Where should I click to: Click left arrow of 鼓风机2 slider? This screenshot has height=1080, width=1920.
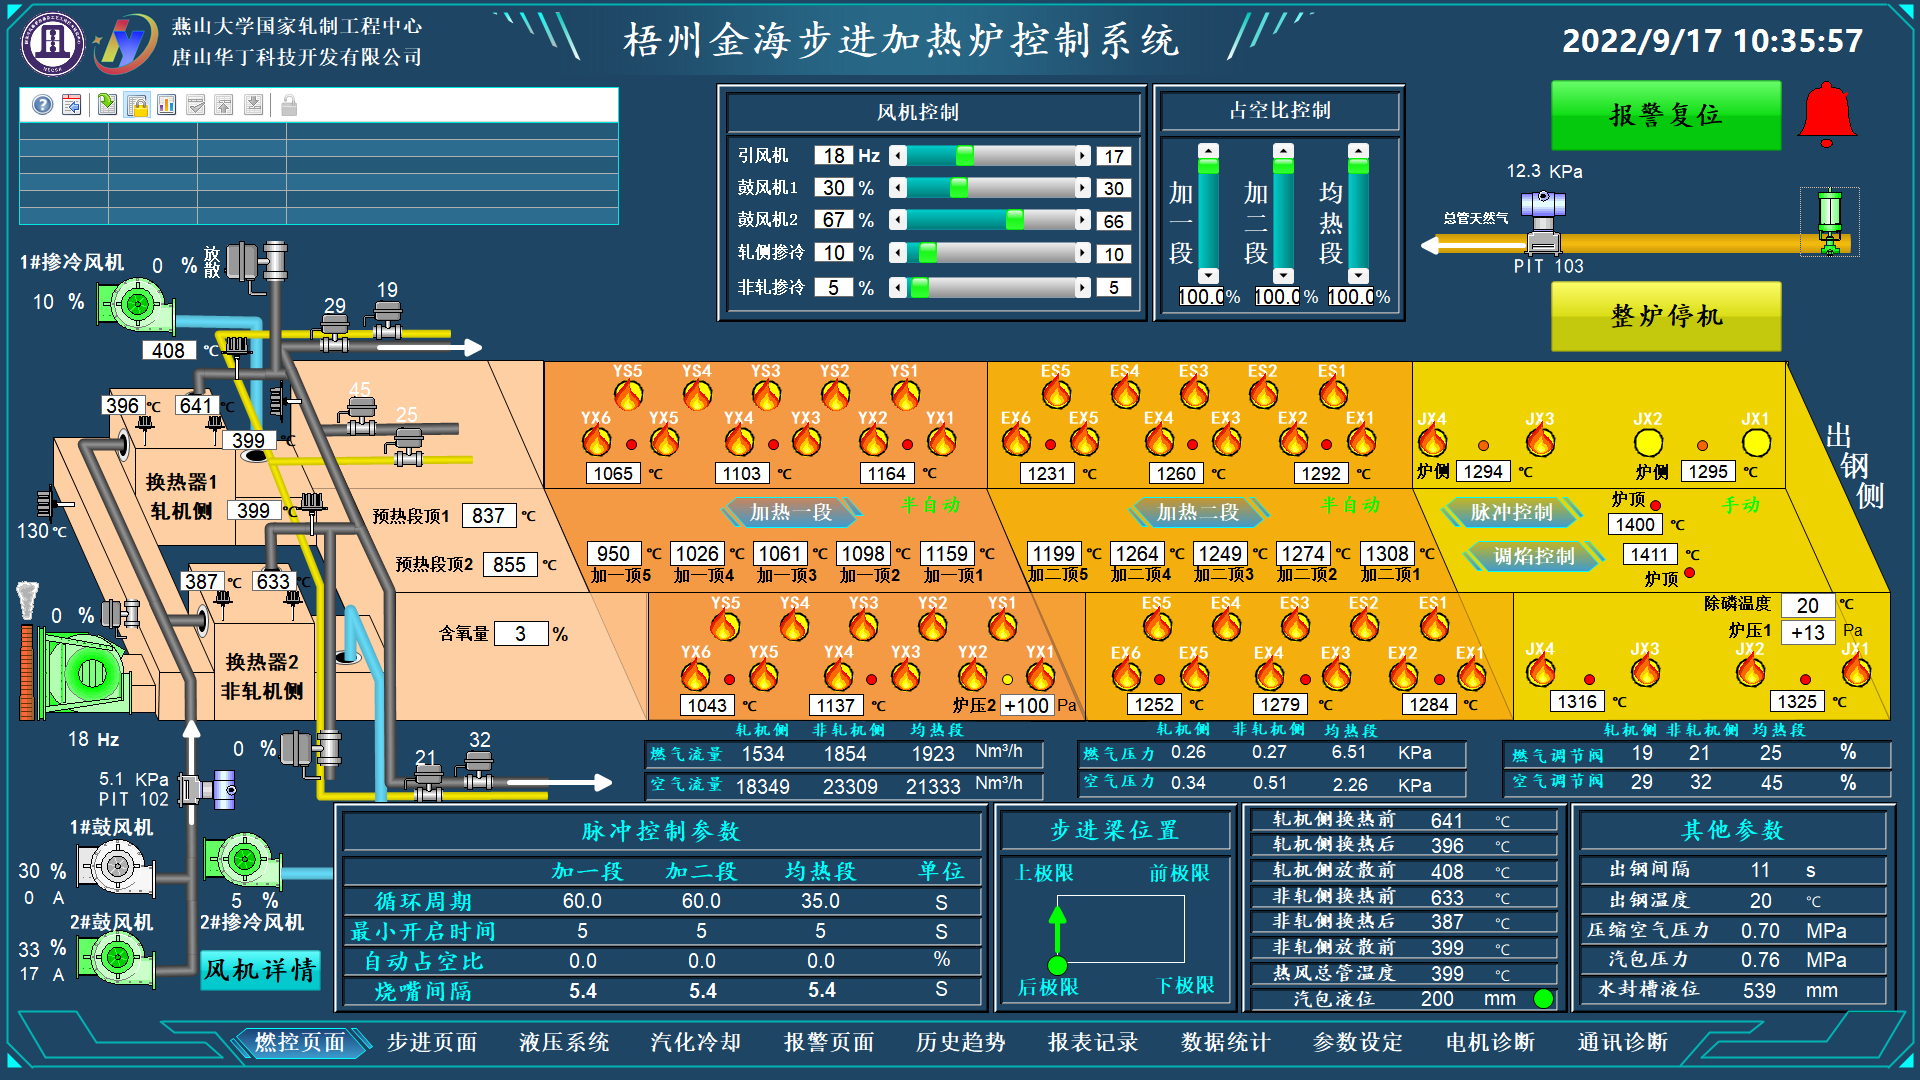898,220
